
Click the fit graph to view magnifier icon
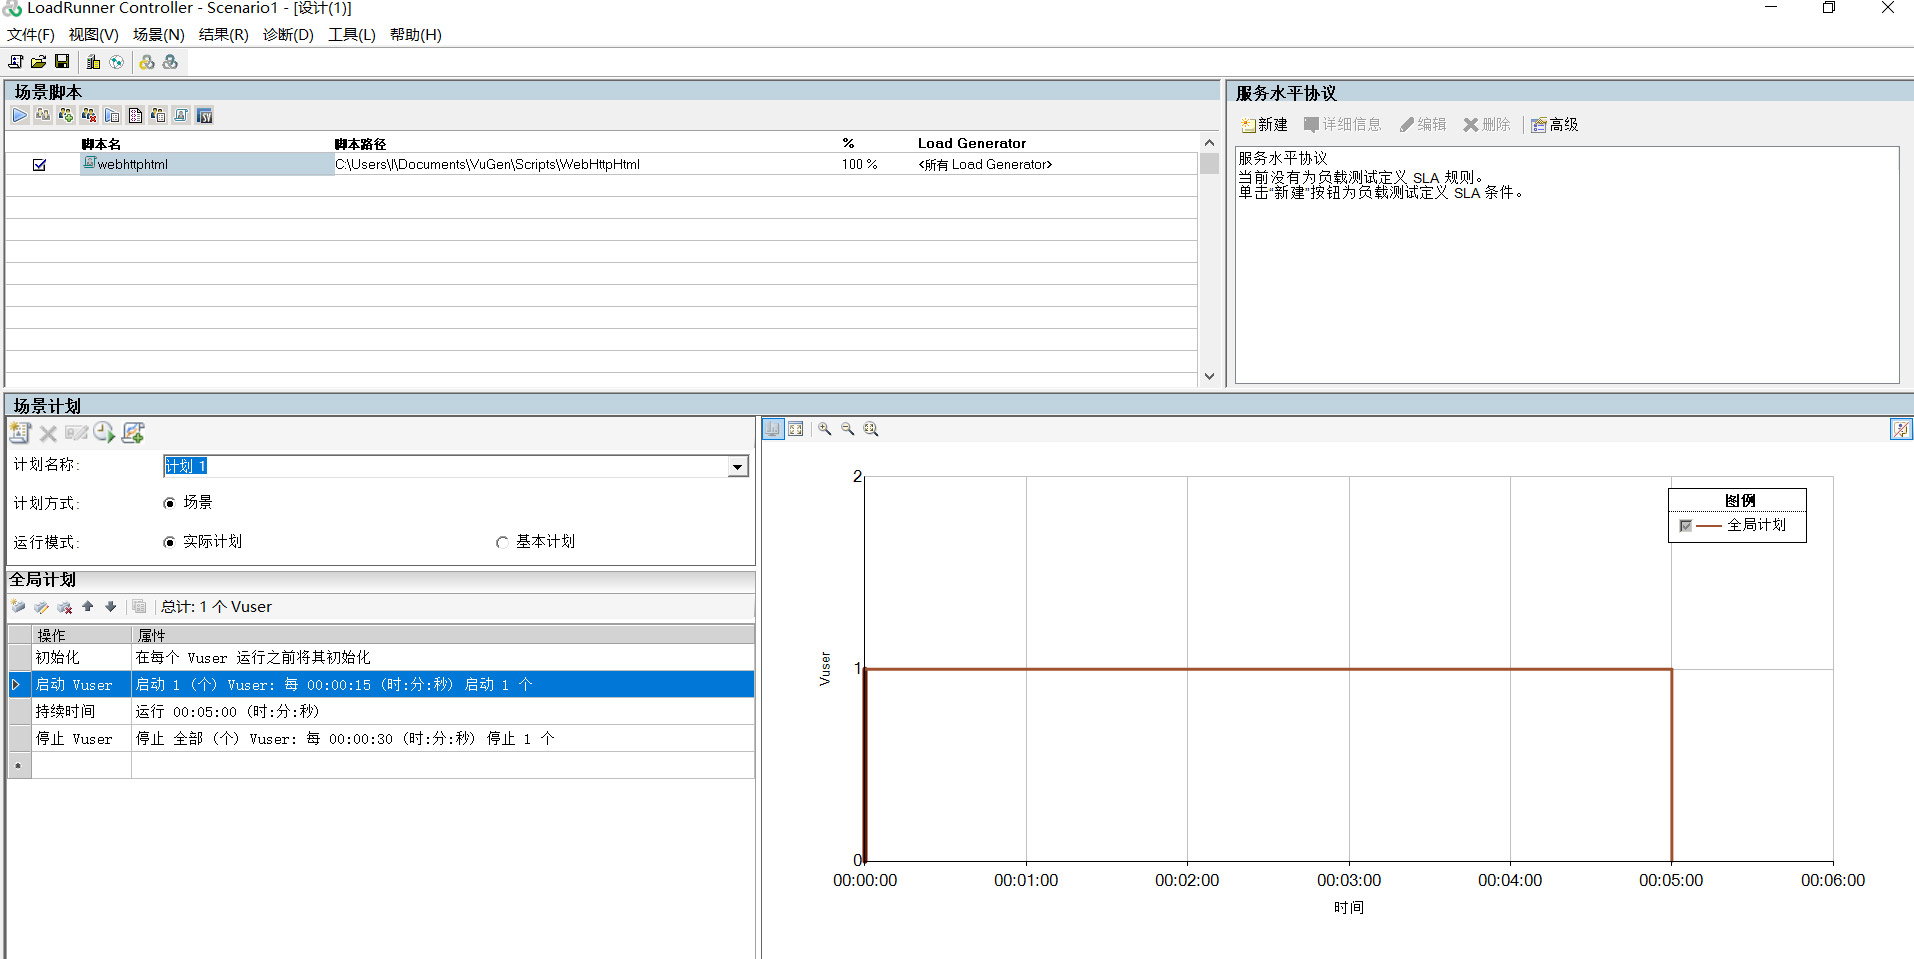click(870, 428)
